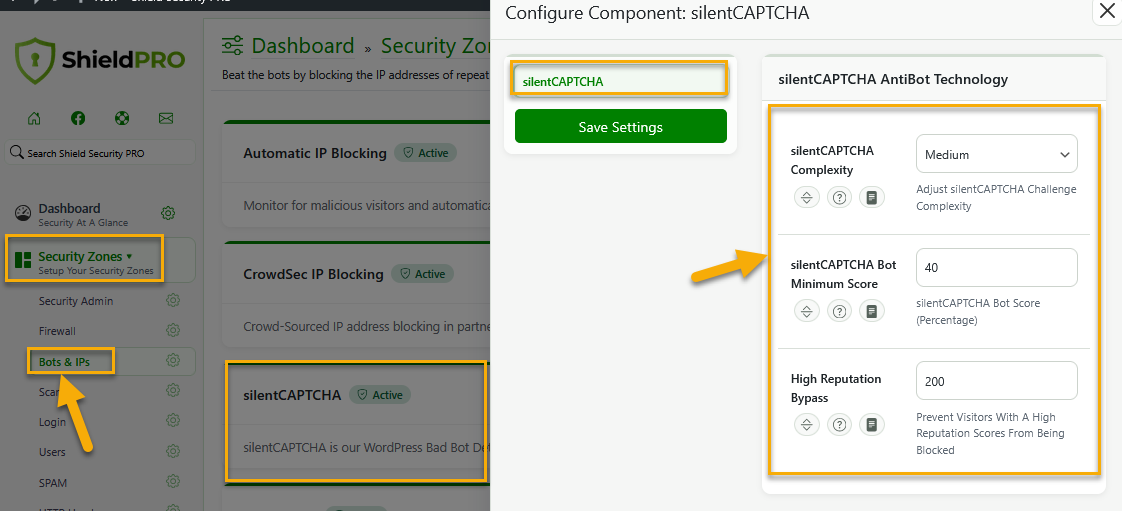Viewport: 1122px width, 511px height.
Task: Open the Facebook icon link
Action: point(78,118)
